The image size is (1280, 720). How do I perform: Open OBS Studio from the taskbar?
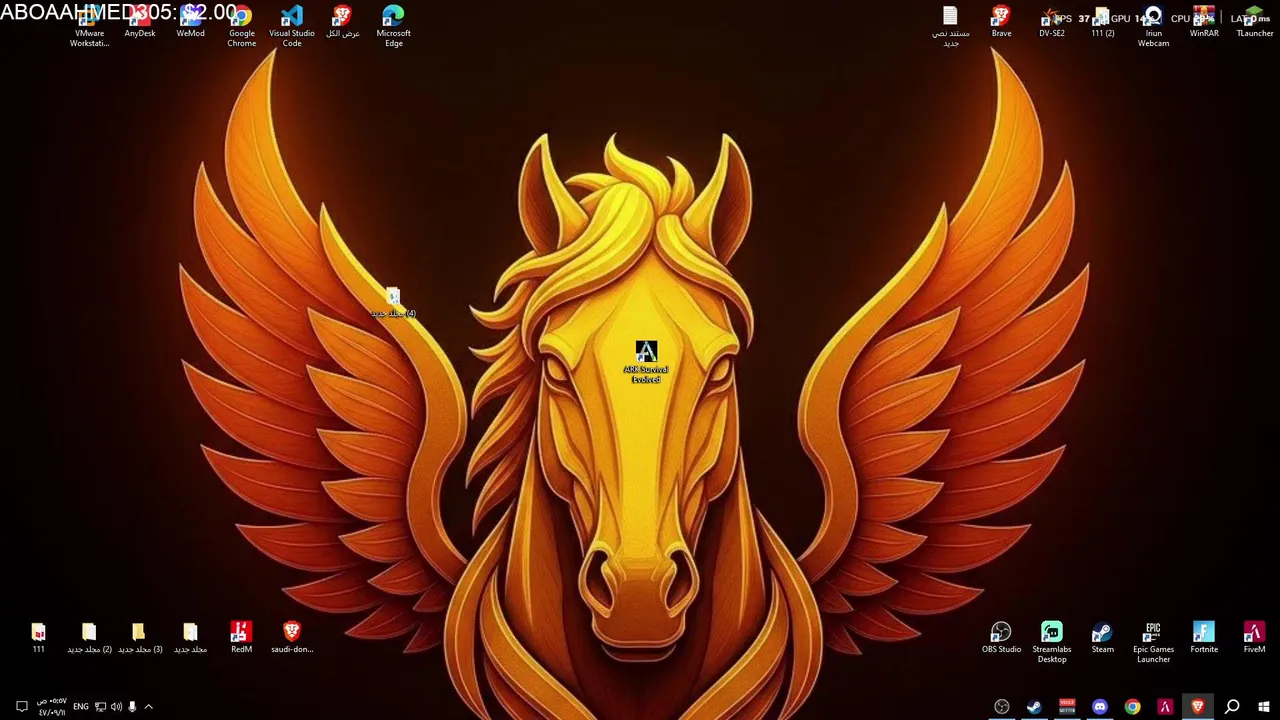[1001, 707]
